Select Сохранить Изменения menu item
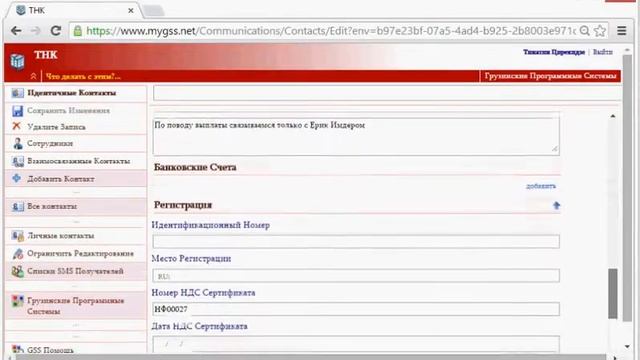Viewport: 640px width, 360px height. tap(68, 111)
